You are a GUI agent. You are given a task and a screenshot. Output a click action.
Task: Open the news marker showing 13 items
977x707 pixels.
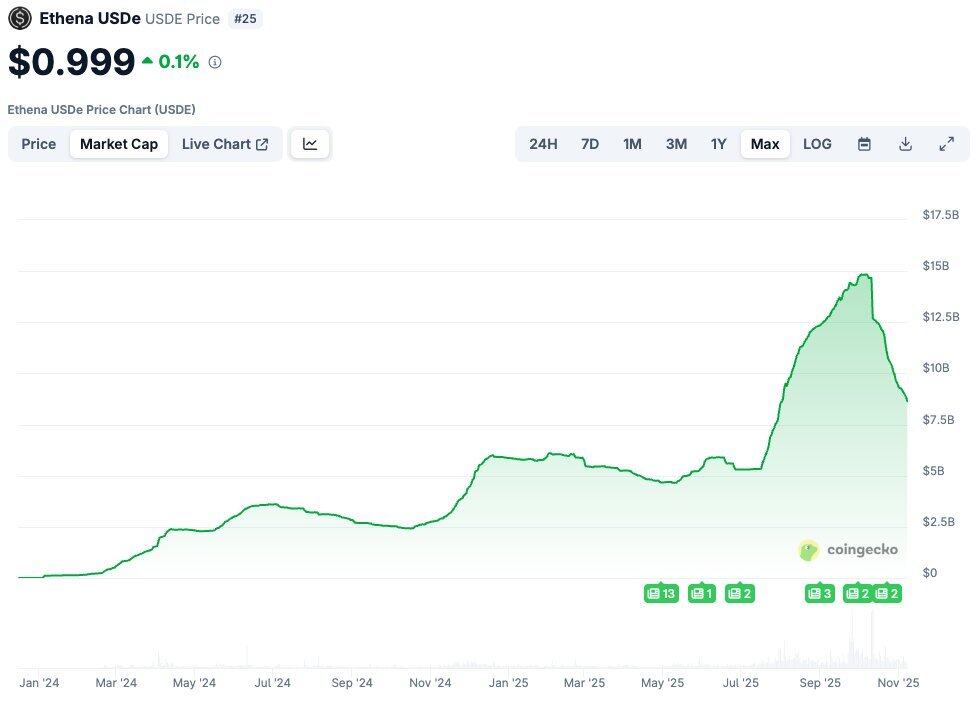coord(661,594)
